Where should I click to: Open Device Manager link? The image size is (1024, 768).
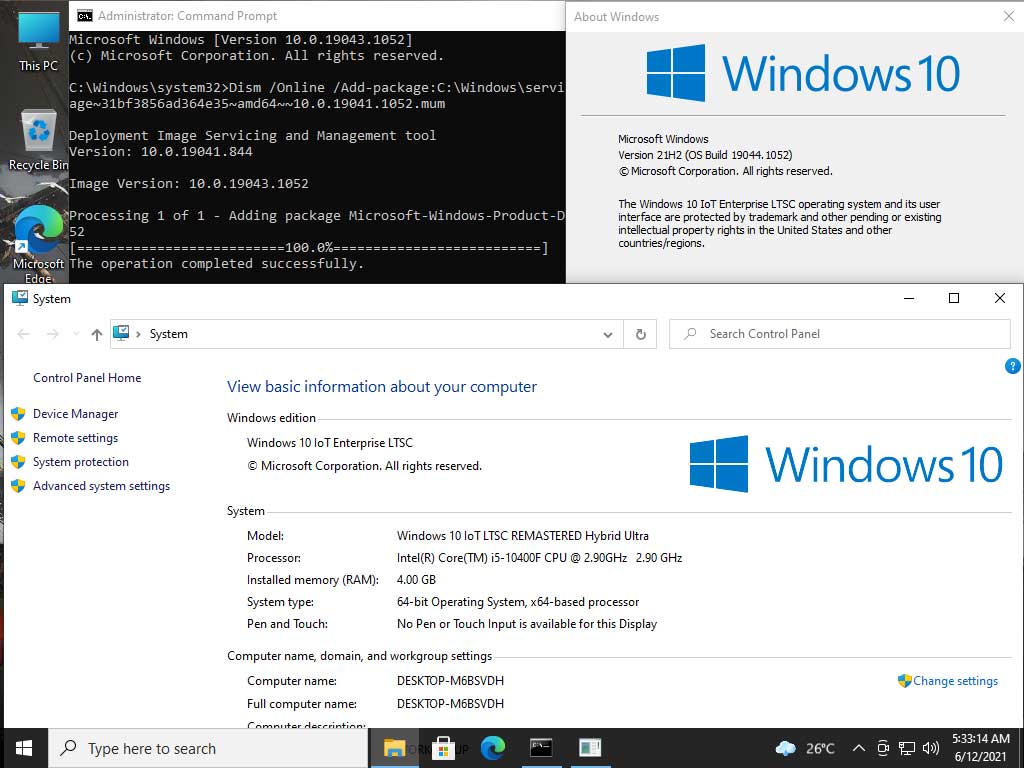point(76,414)
